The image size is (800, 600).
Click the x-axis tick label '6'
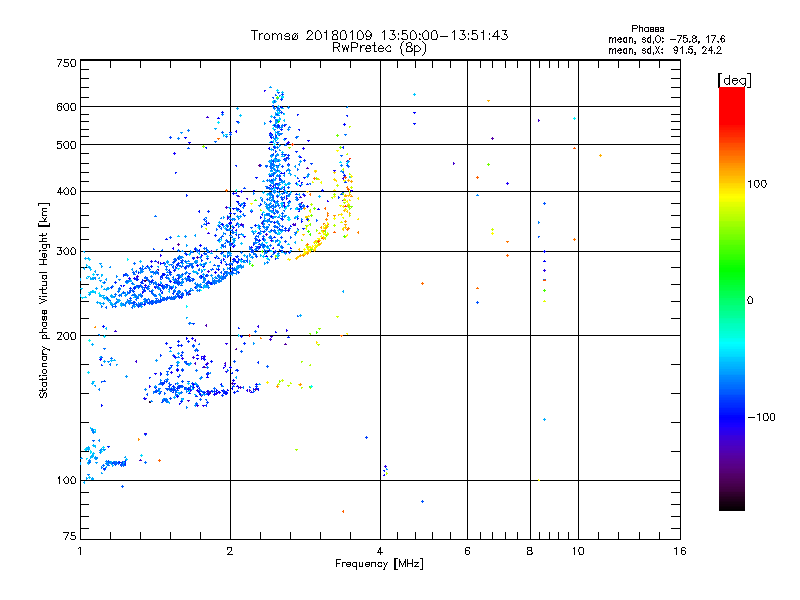[x=467, y=551]
